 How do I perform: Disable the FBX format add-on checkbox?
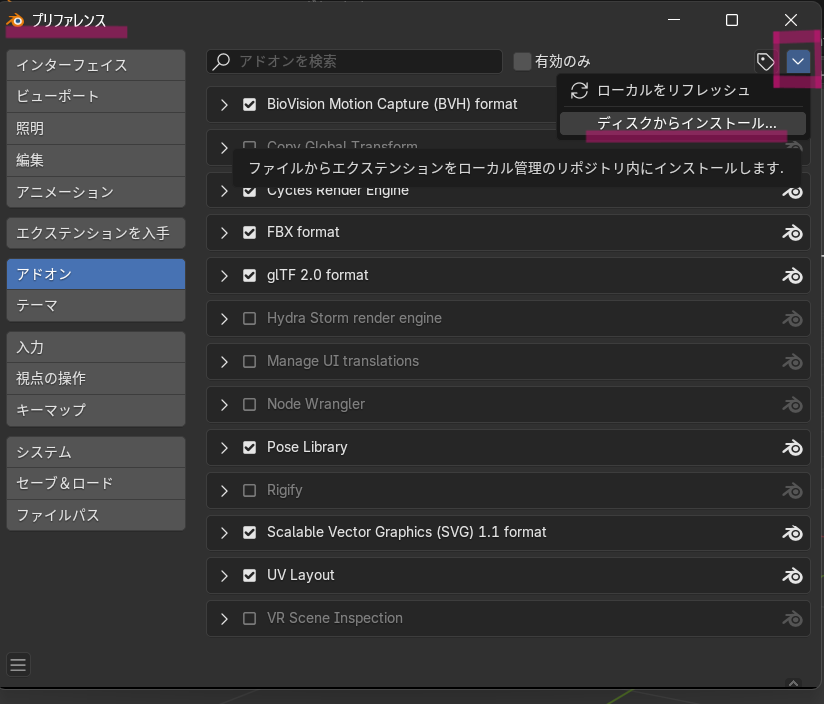250,232
